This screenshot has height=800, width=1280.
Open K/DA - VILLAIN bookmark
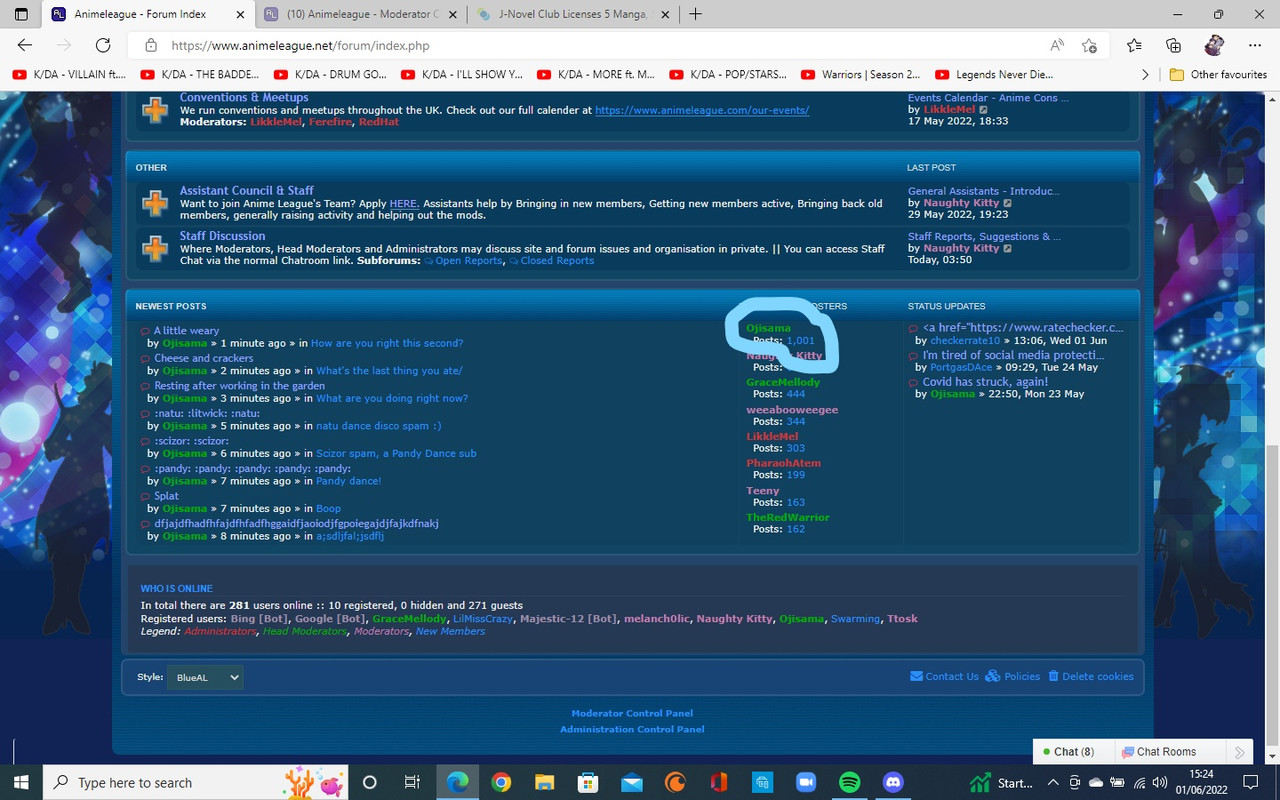[x=70, y=74]
